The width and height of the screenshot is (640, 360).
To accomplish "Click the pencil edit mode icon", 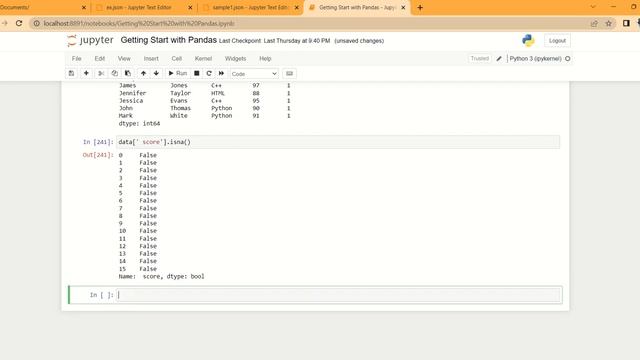I will click(499, 59).
